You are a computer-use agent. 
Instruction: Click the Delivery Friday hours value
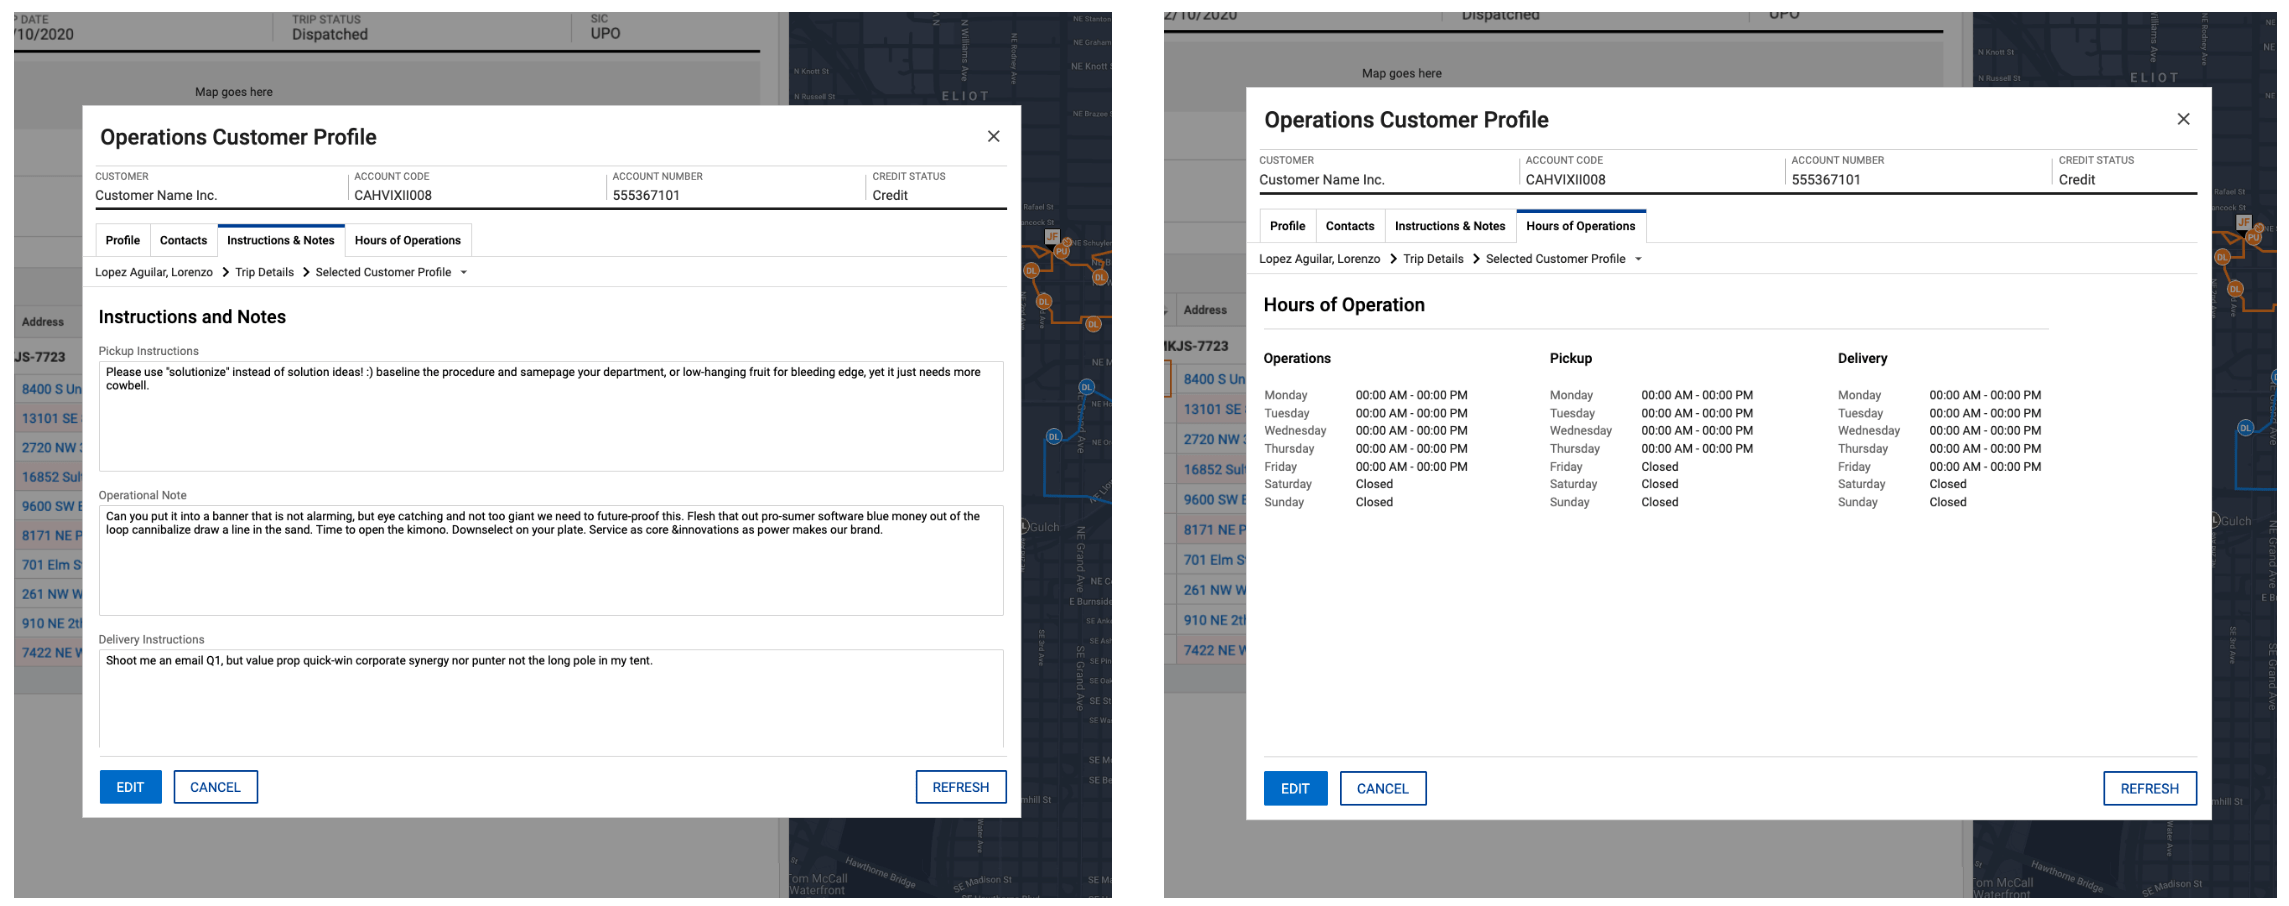click(x=1985, y=467)
